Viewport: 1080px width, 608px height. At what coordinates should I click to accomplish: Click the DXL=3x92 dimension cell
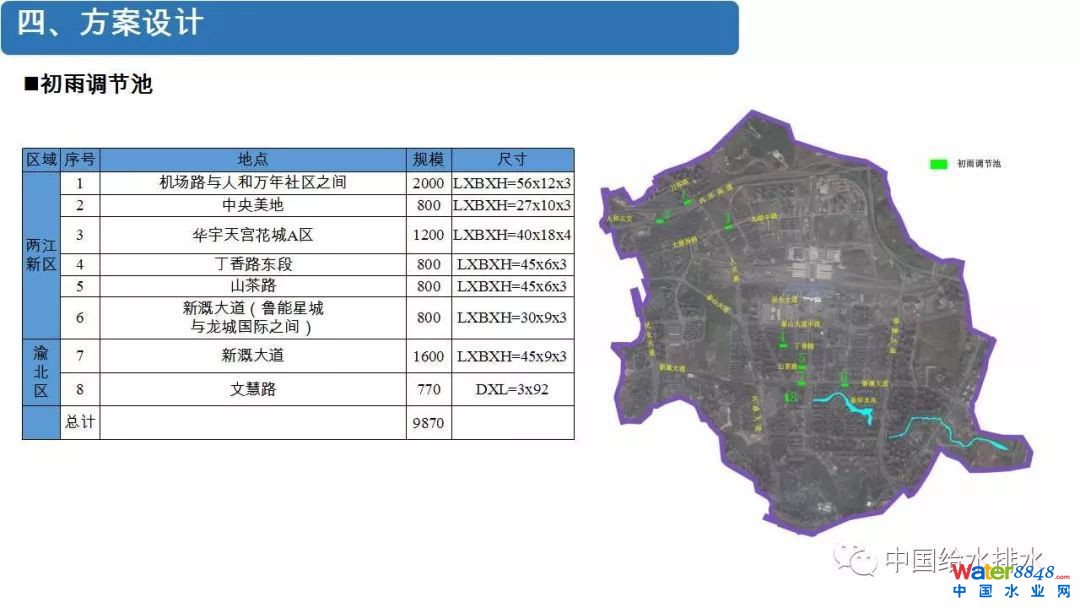coord(512,389)
